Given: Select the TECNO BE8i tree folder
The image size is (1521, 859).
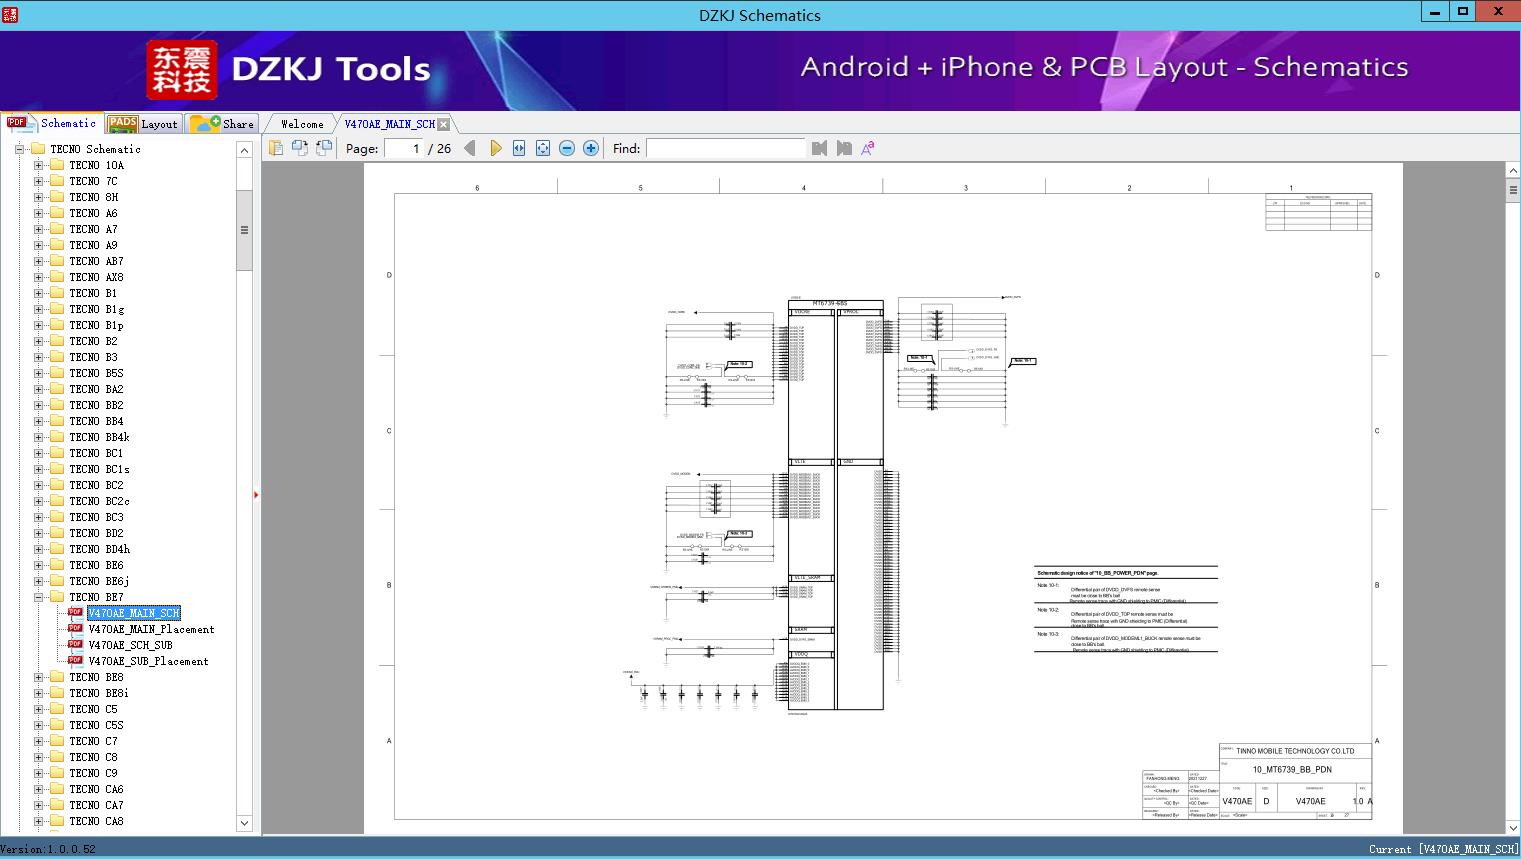Looking at the screenshot, I should (x=98, y=693).
